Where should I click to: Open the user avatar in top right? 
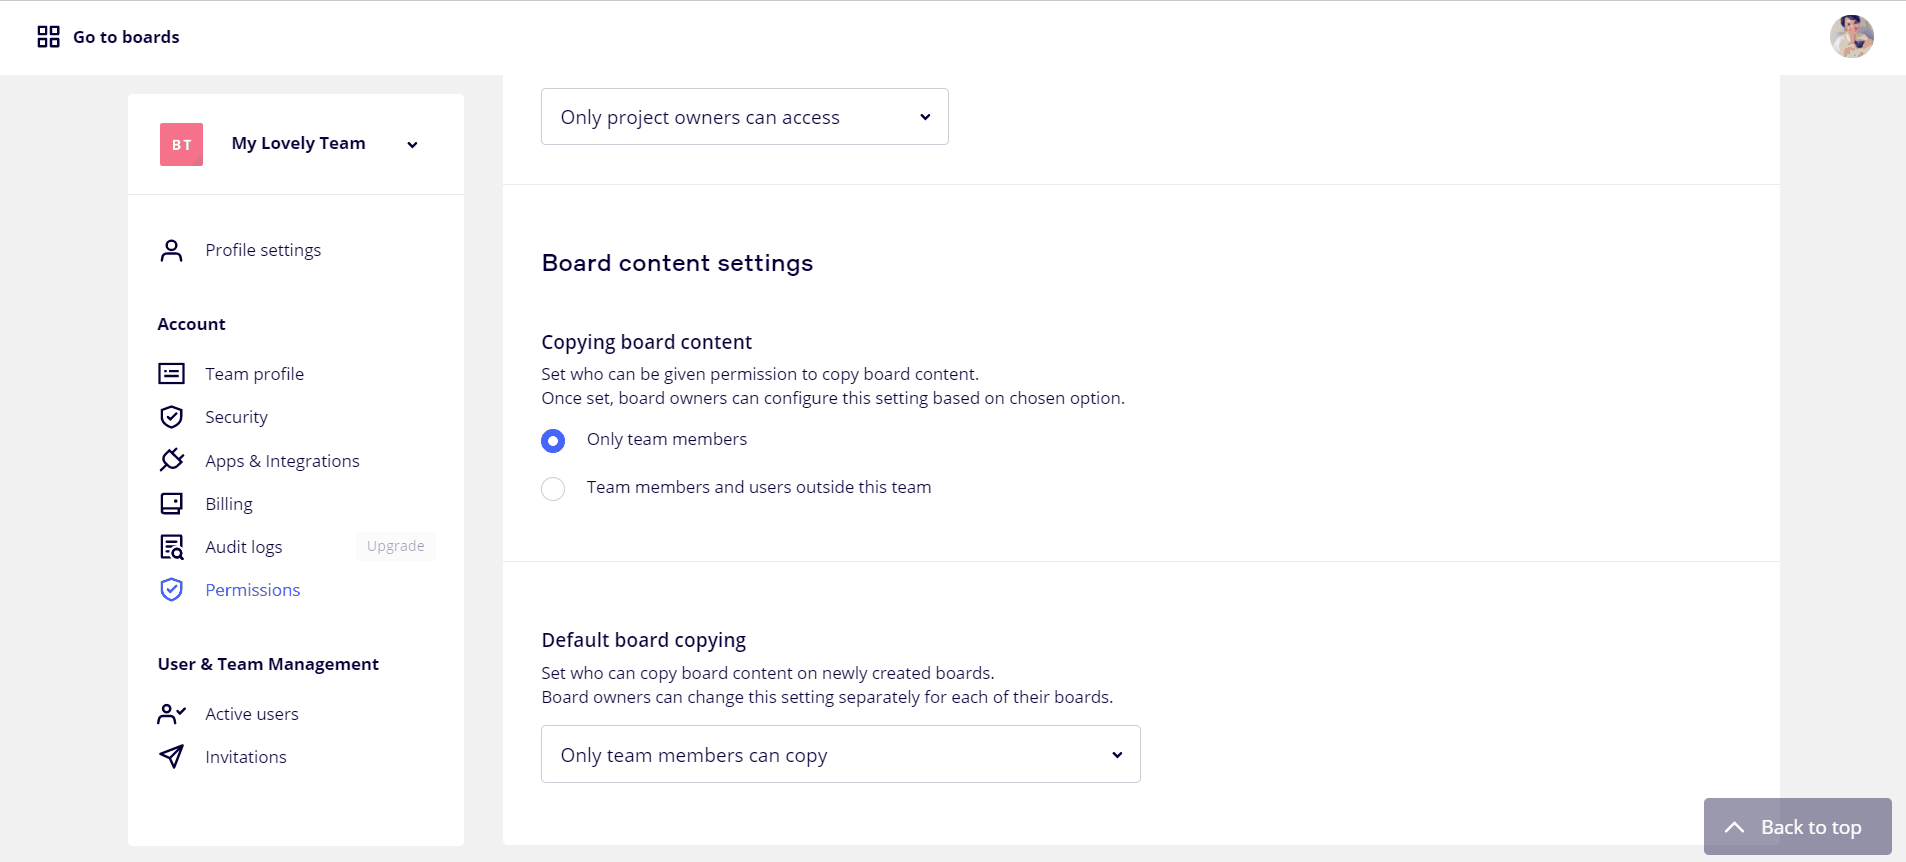click(1851, 37)
